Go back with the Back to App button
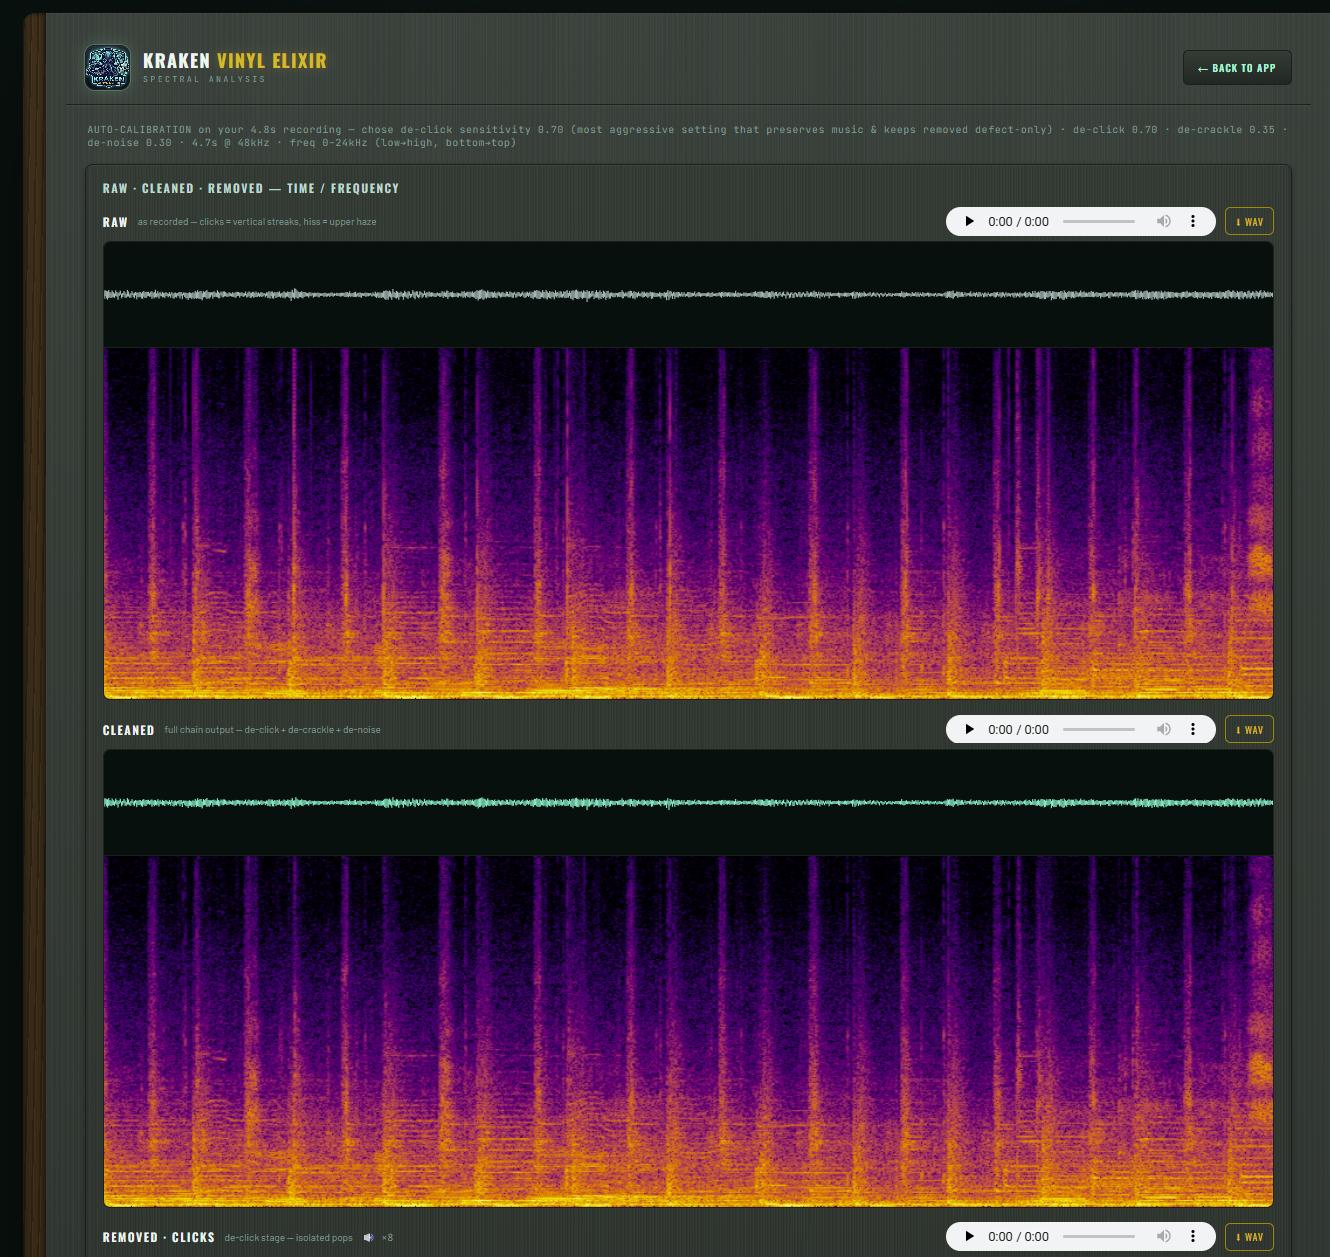Viewport: 1330px width, 1257px height. (1237, 68)
